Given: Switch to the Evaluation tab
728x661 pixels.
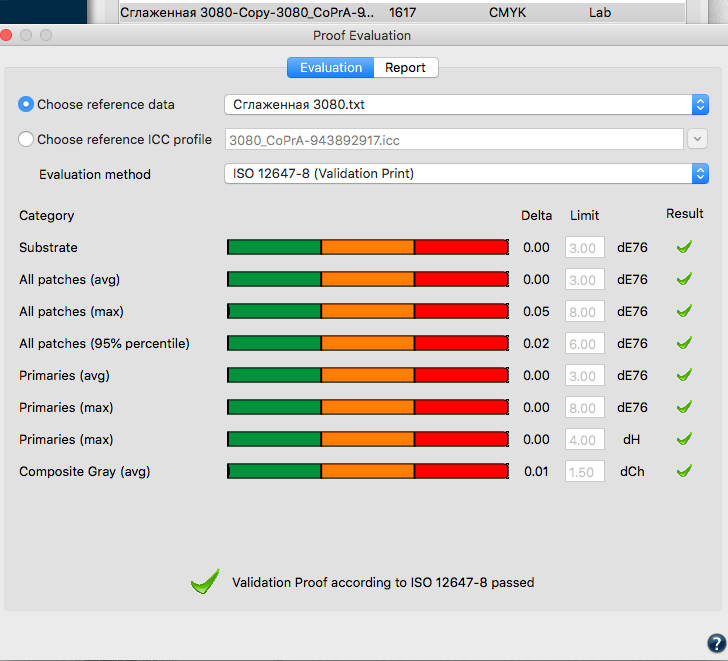Looking at the screenshot, I should (331, 67).
